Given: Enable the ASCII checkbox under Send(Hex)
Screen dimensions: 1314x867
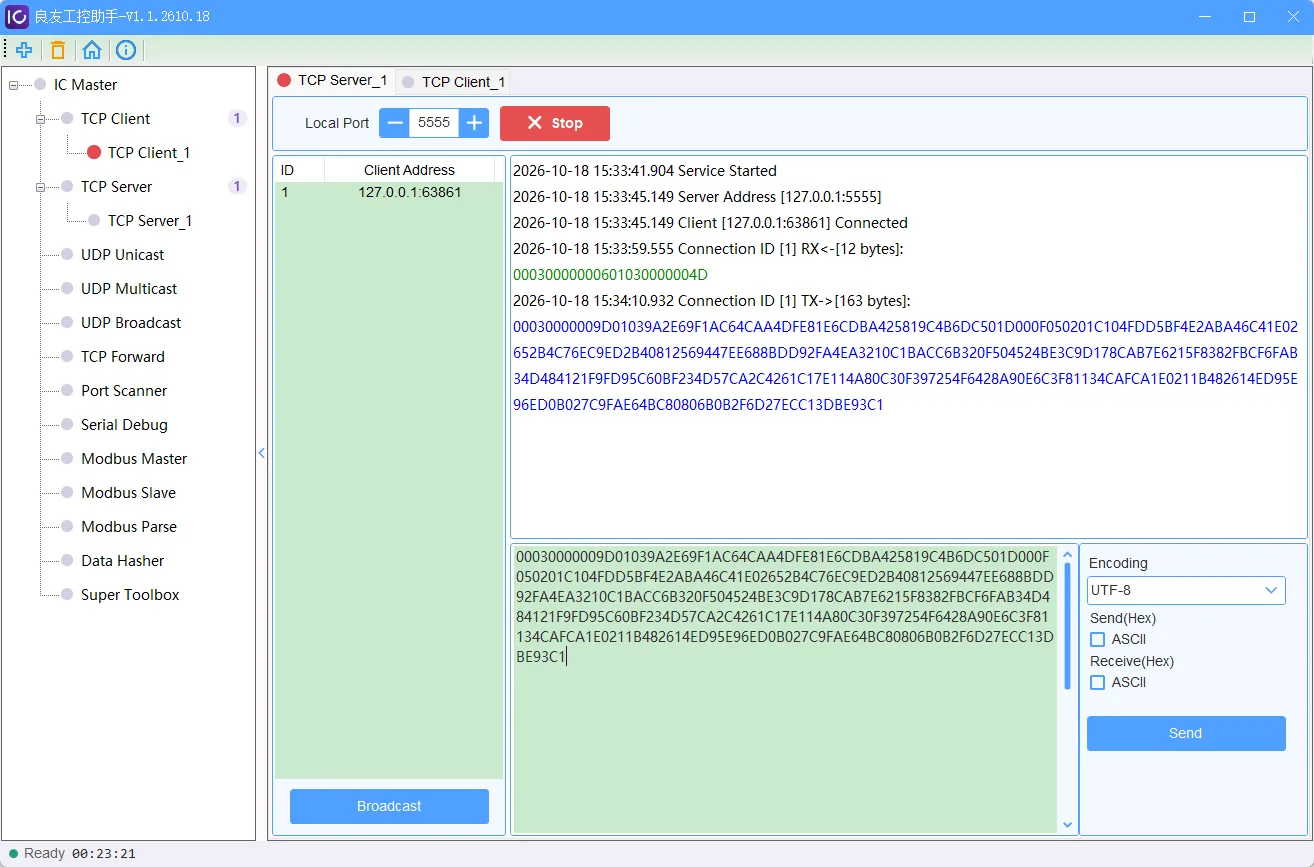Looking at the screenshot, I should click(1098, 639).
